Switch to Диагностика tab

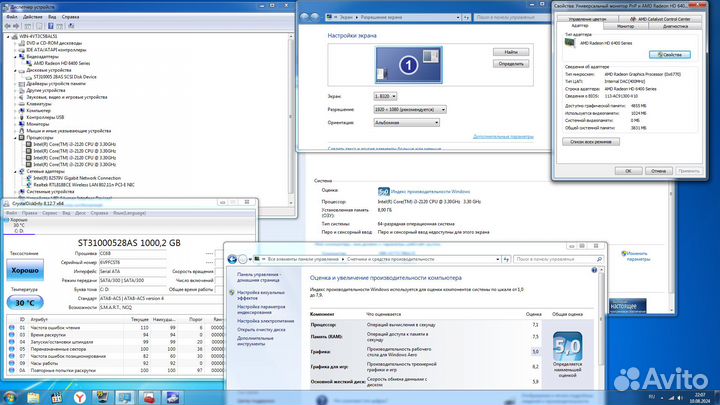click(x=675, y=27)
